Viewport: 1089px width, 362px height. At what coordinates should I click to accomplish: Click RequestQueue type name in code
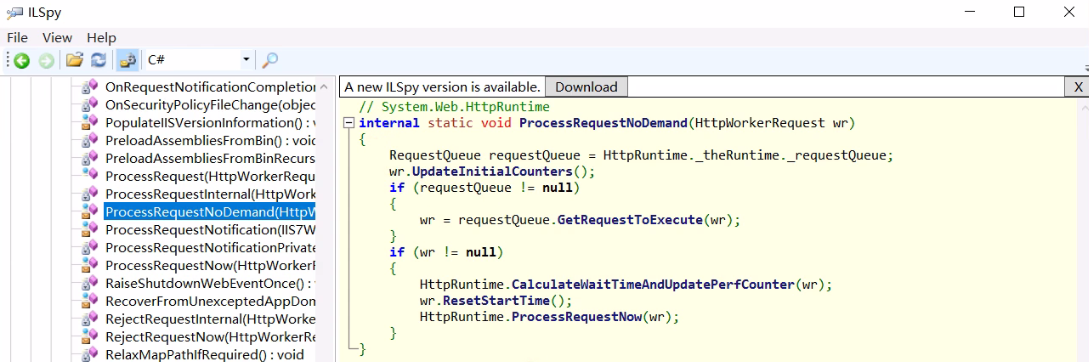(x=435, y=156)
